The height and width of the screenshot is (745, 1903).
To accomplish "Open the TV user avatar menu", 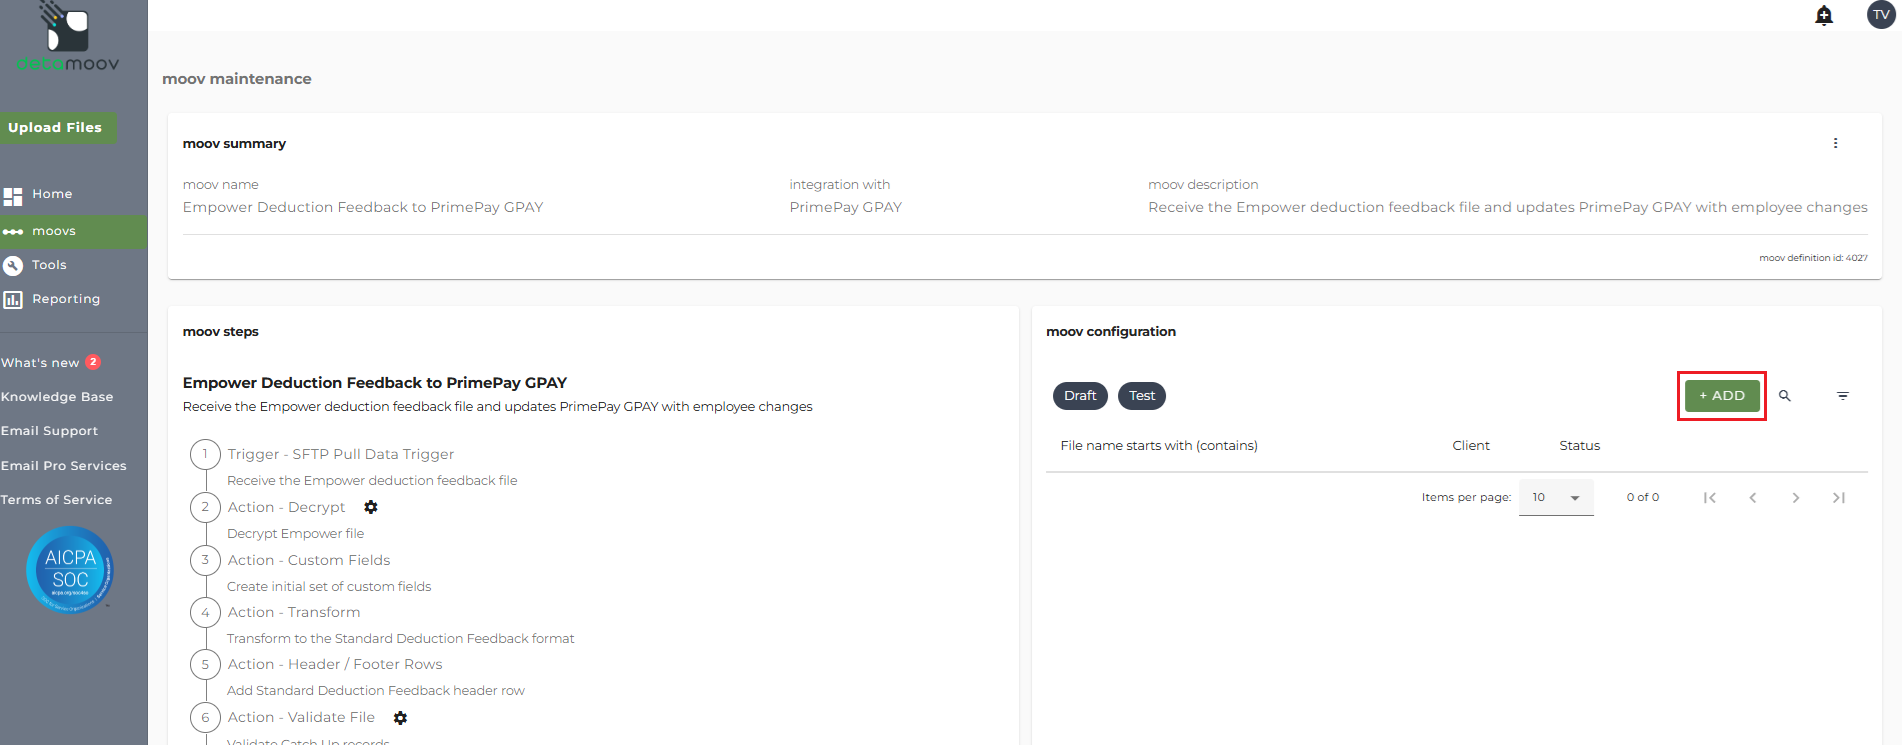I will [x=1881, y=15].
